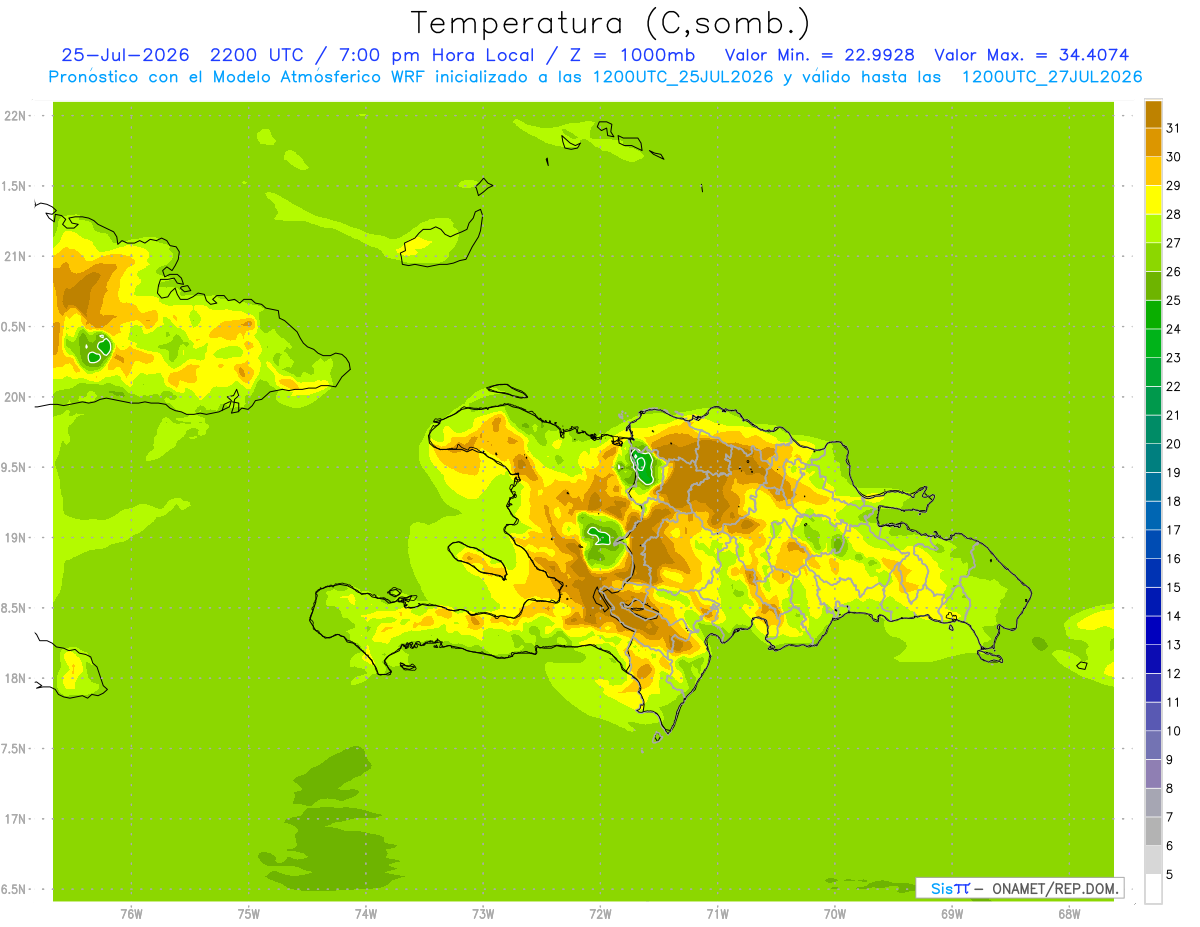Image resolution: width=1200 pixels, height=927 pixels.
Task: Click the "70W" longitude label
Action: pos(835,914)
